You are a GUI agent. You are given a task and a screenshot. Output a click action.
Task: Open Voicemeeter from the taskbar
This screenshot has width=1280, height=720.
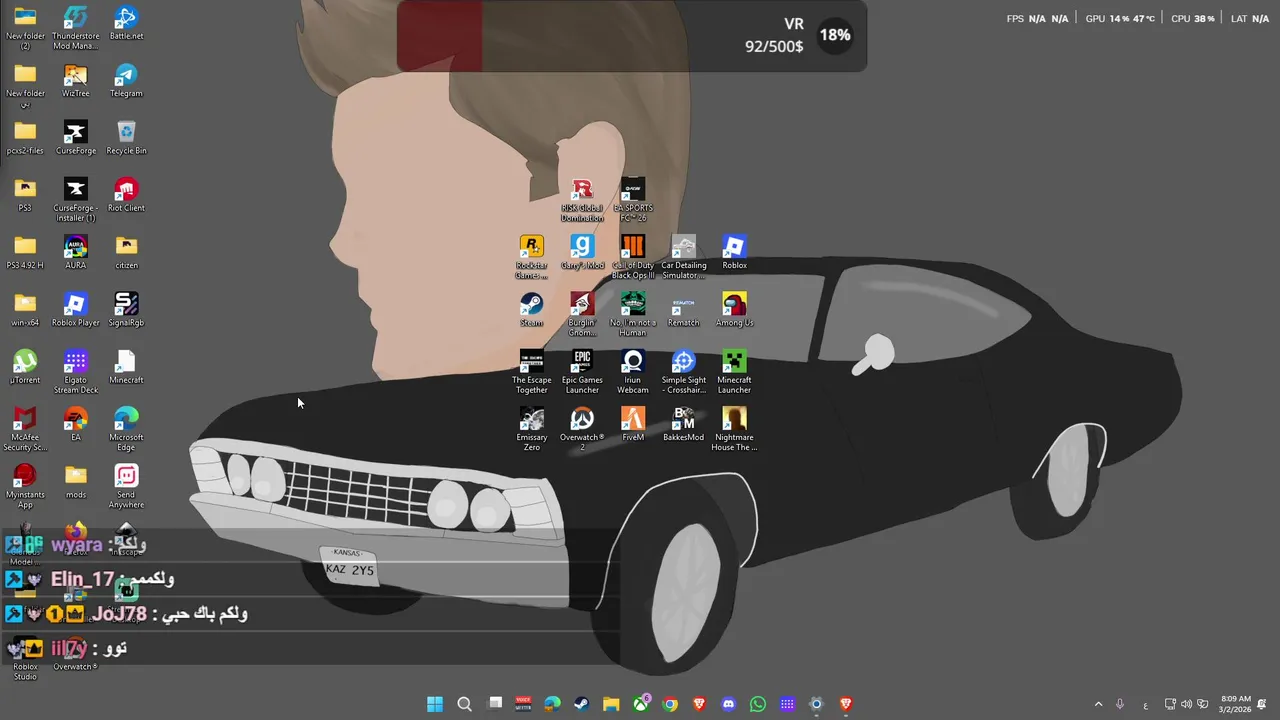523,704
